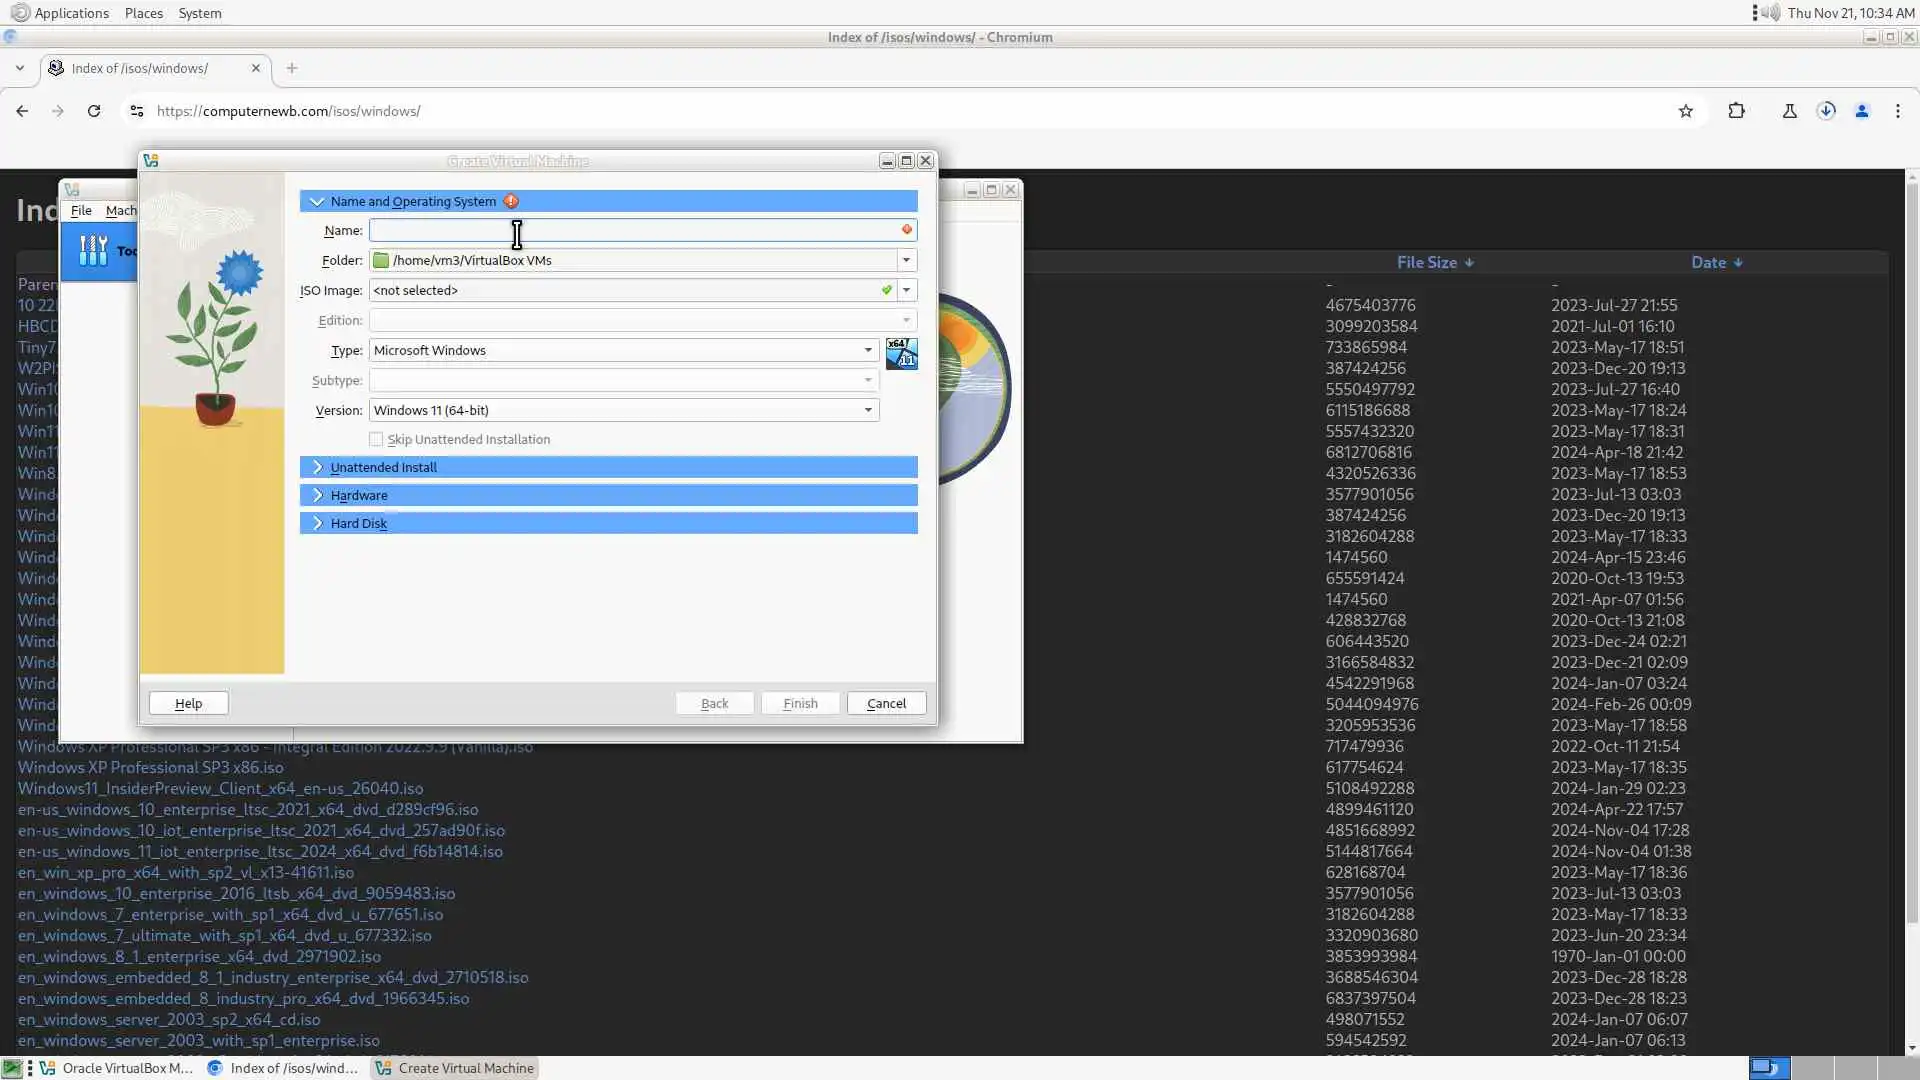
Task: Open Chromium three-dot menu
Action: pyautogui.click(x=1898, y=111)
